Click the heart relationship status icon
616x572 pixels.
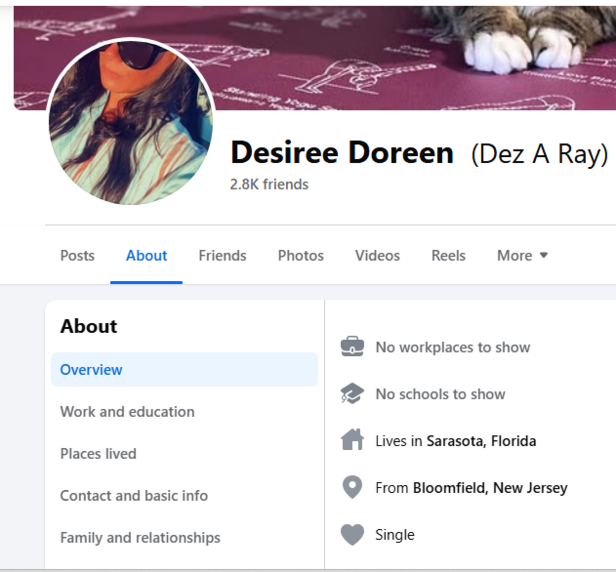pos(352,534)
